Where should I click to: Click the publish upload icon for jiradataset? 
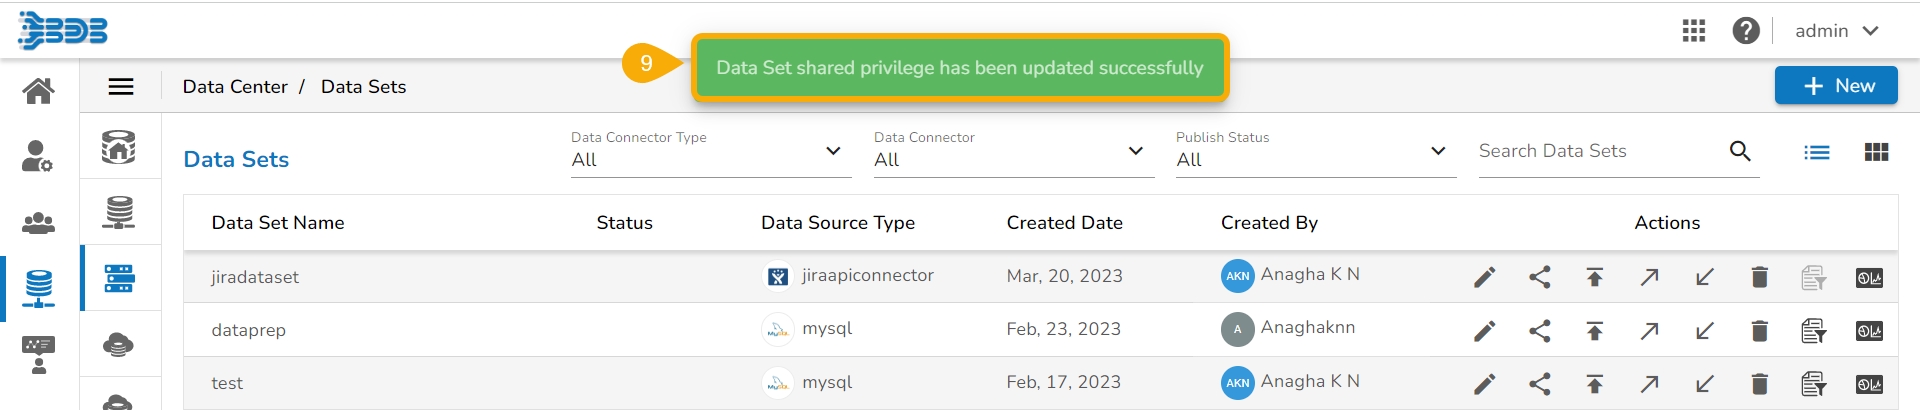(x=1595, y=277)
